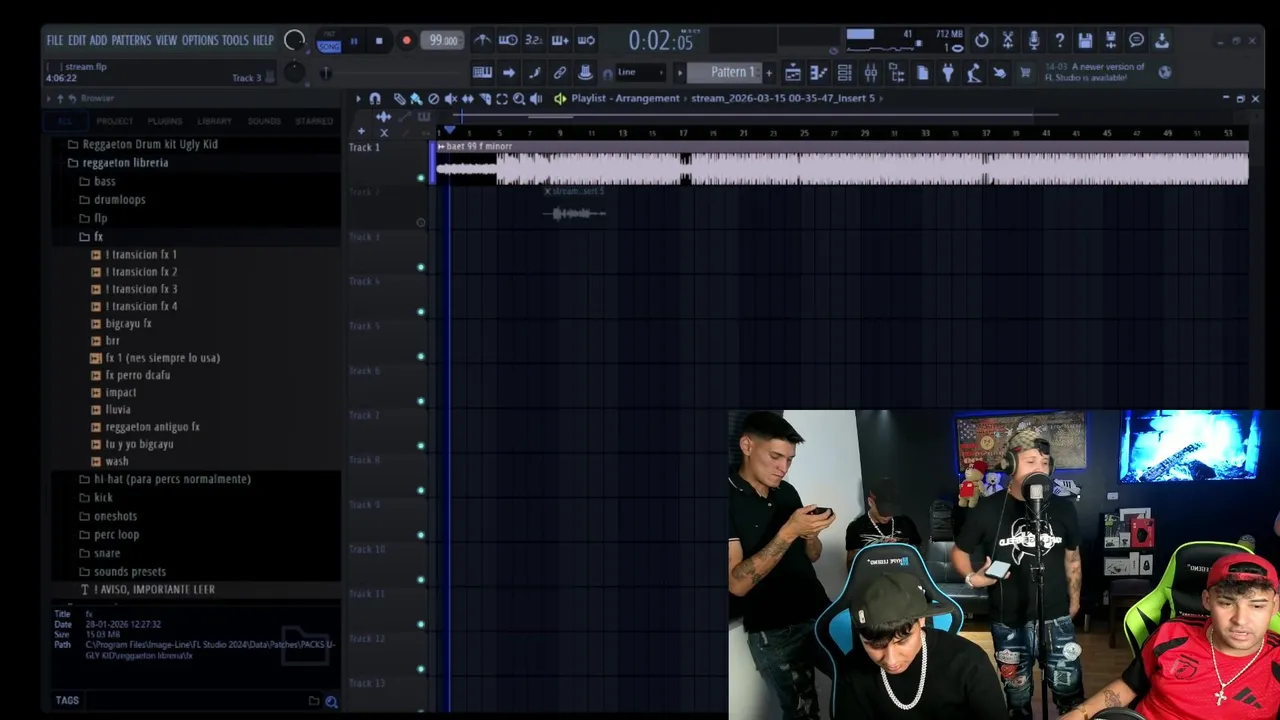Open the mixer view icon
The width and height of the screenshot is (1280, 720).
pos(871,72)
